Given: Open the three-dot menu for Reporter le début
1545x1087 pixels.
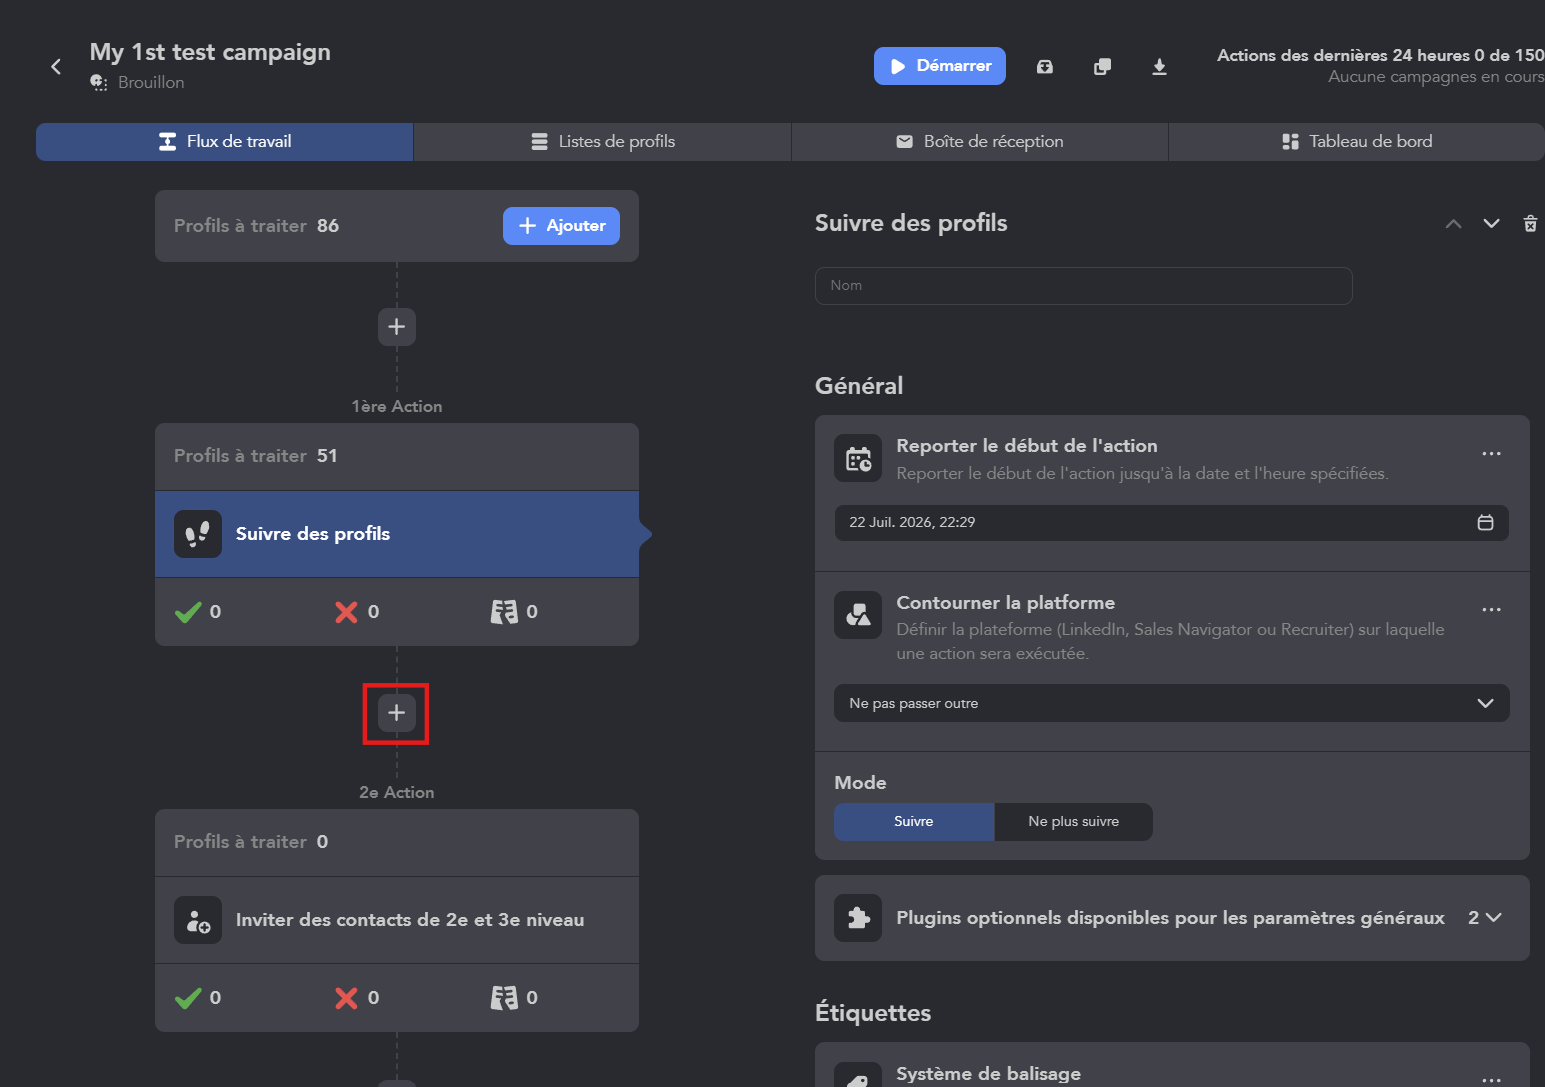Looking at the screenshot, I should (1491, 454).
